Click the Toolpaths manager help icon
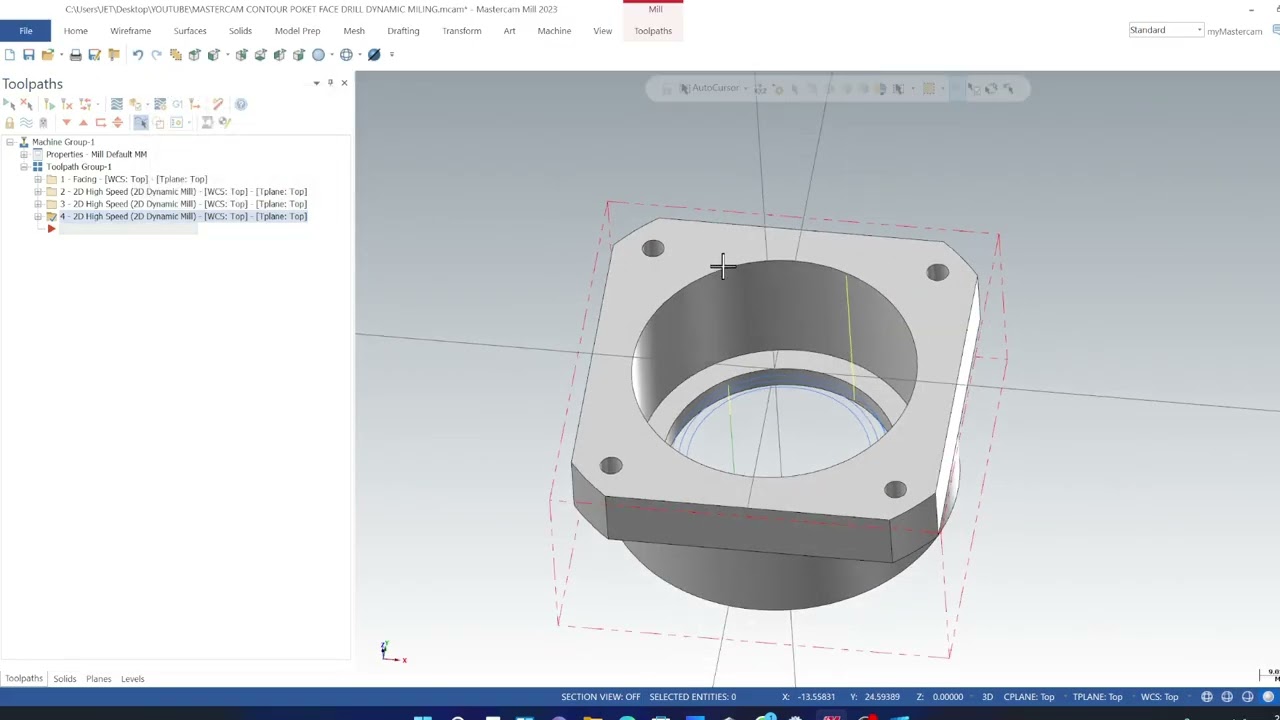 coord(240,104)
